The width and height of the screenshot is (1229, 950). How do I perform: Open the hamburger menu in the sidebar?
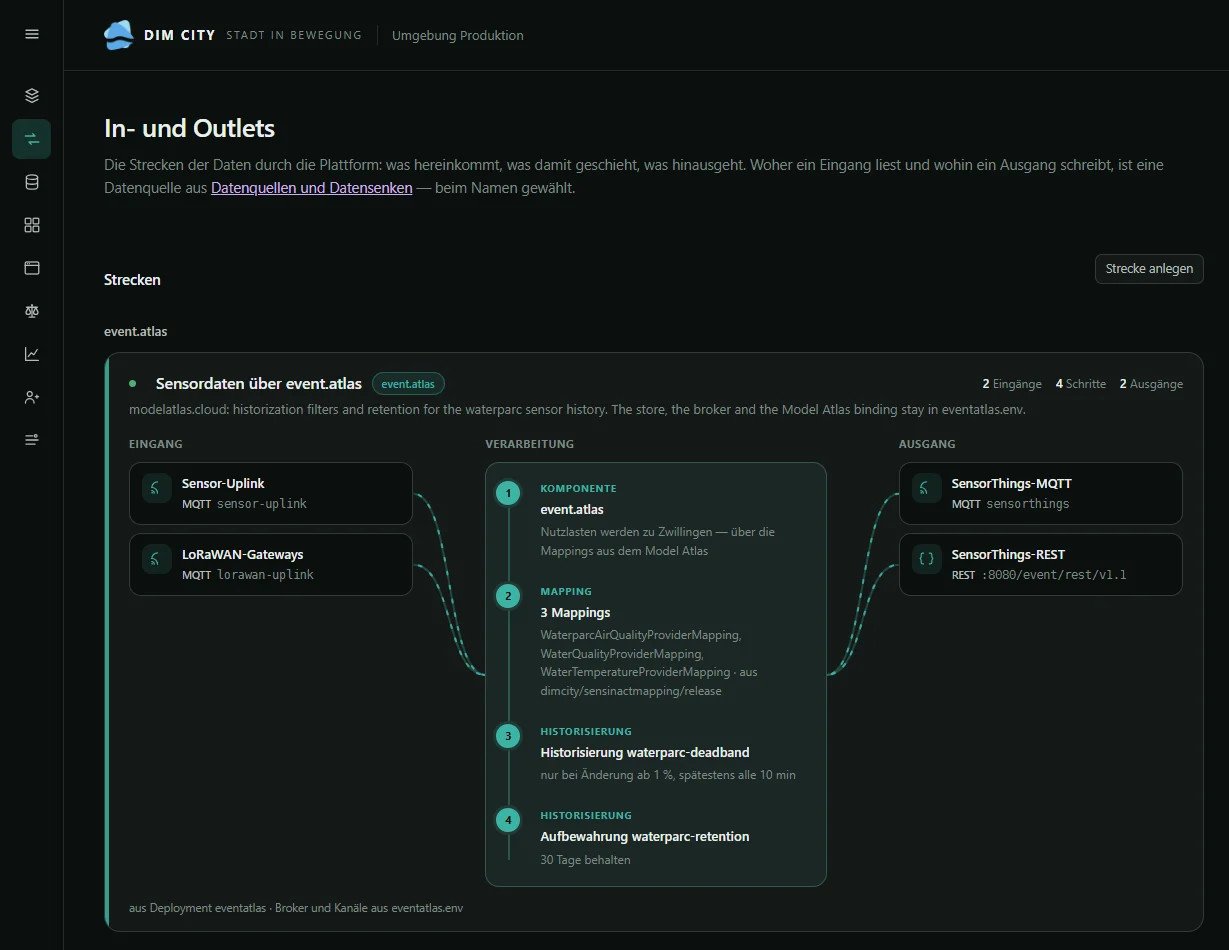[x=32, y=34]
